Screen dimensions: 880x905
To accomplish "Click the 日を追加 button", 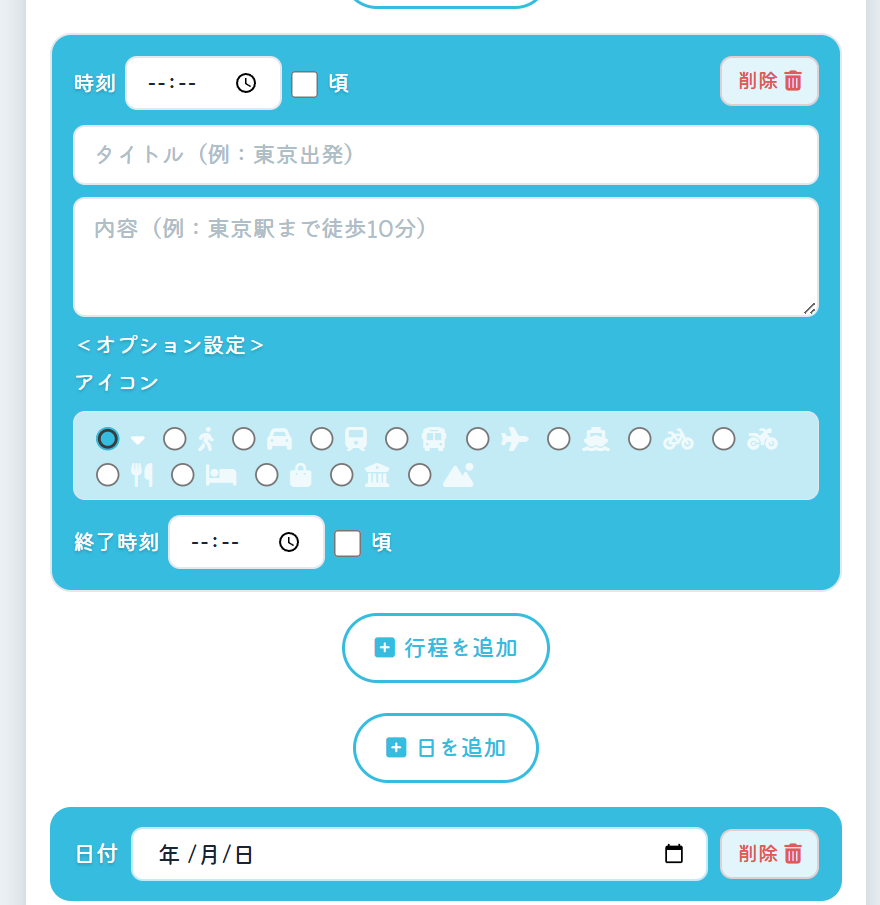I will pyautogui.click(x=446, y=748).
